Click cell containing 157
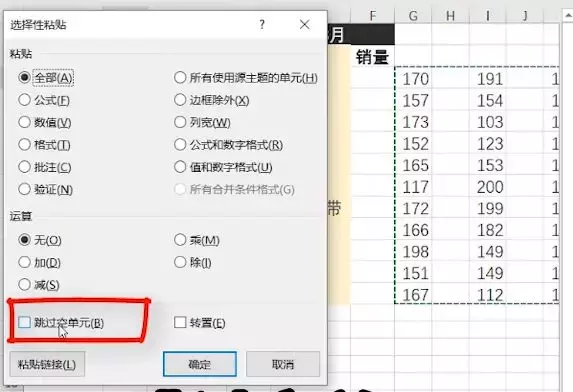573x392 pixels. [413, 100]
